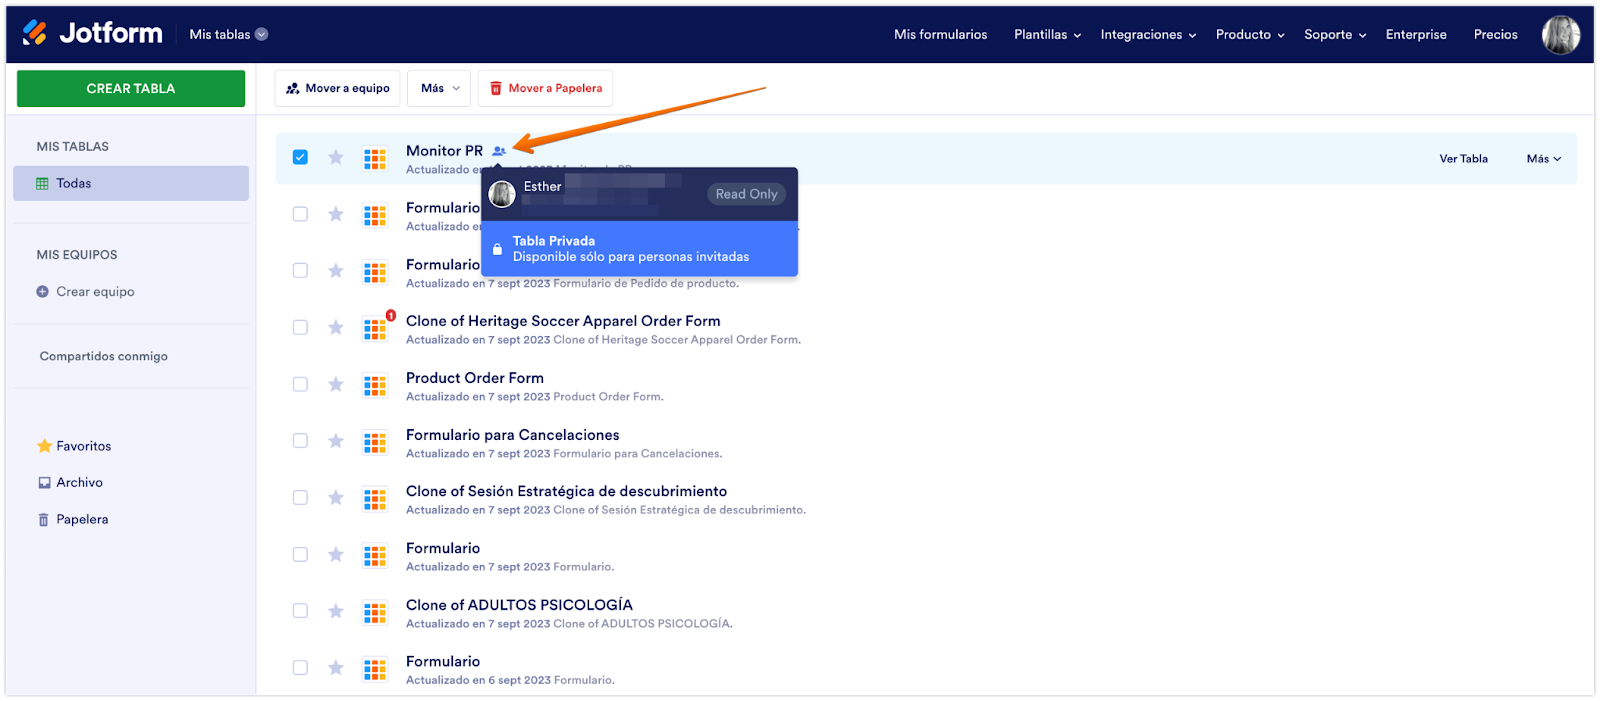The image size is (1600, 701).
Task: Expand the Soporte menu
Action: [1335, 34]
